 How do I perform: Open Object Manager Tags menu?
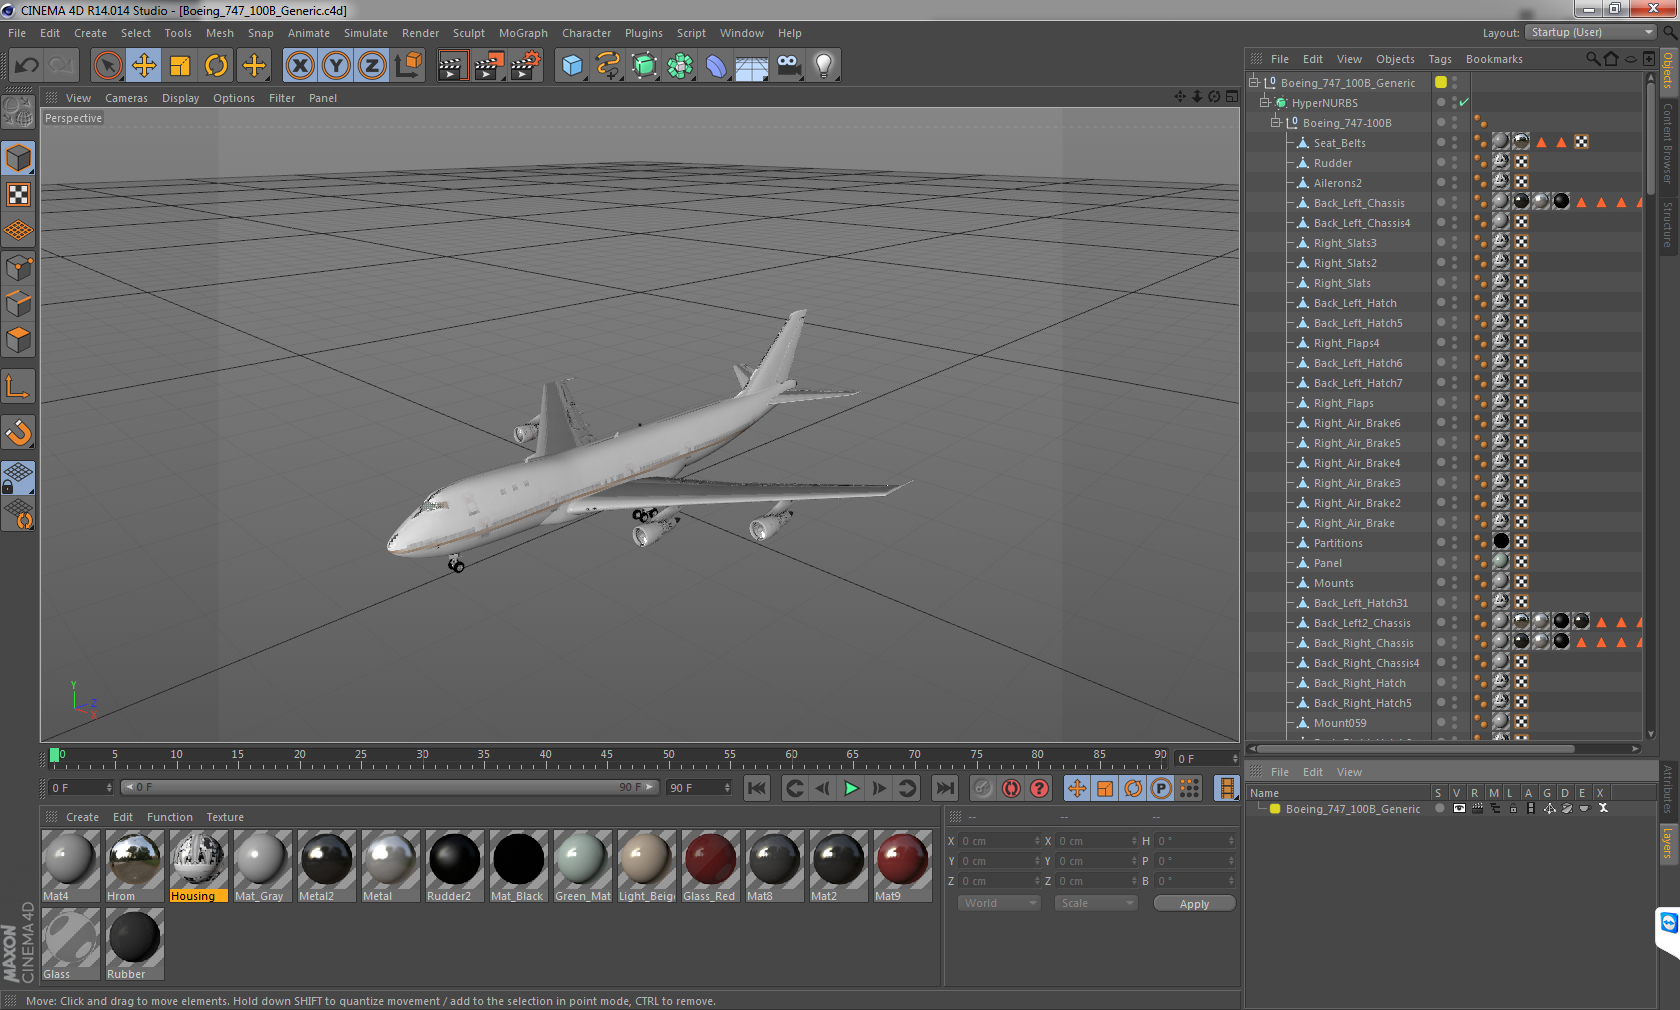click(x=1439, y=59)
